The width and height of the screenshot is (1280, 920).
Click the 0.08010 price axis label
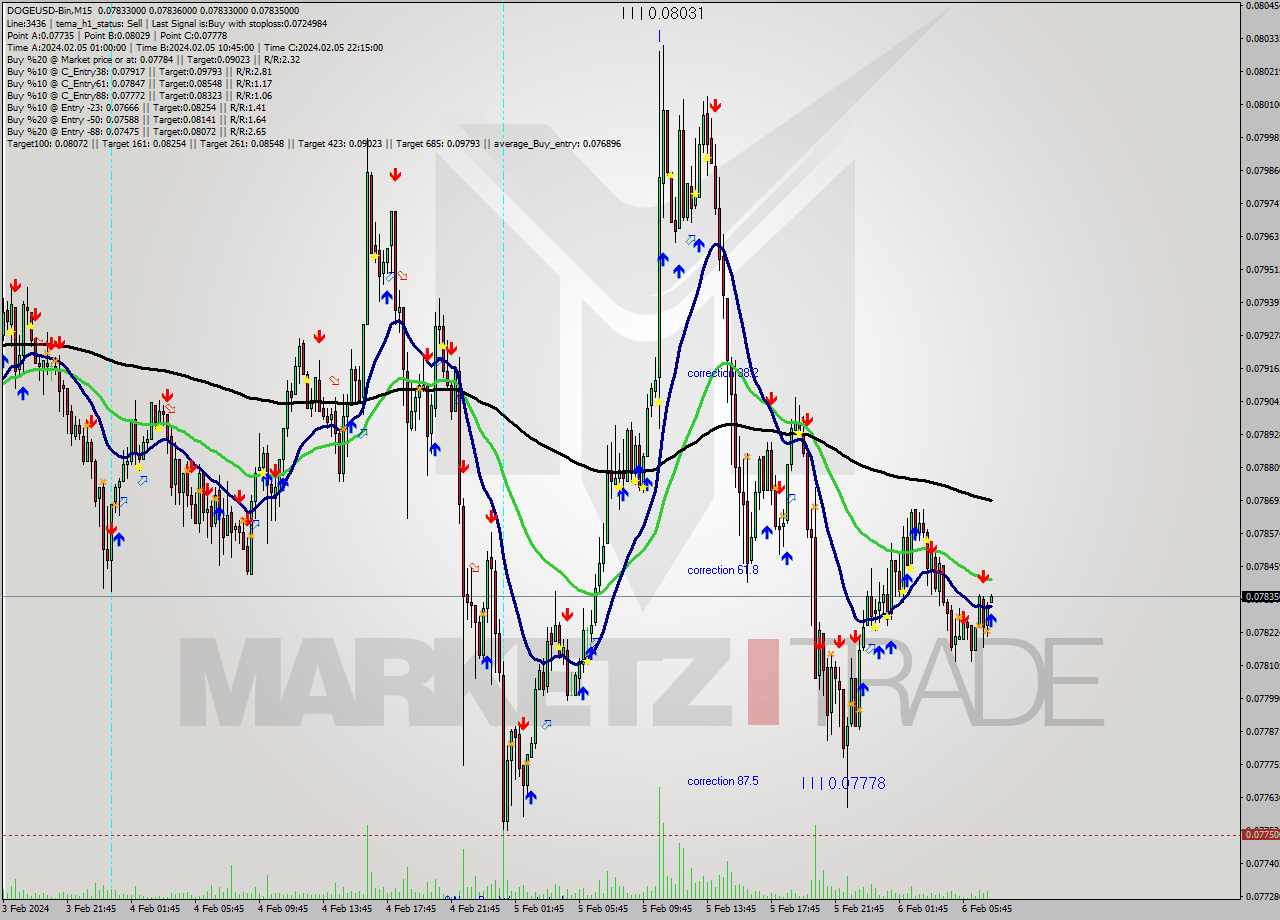1262,104
